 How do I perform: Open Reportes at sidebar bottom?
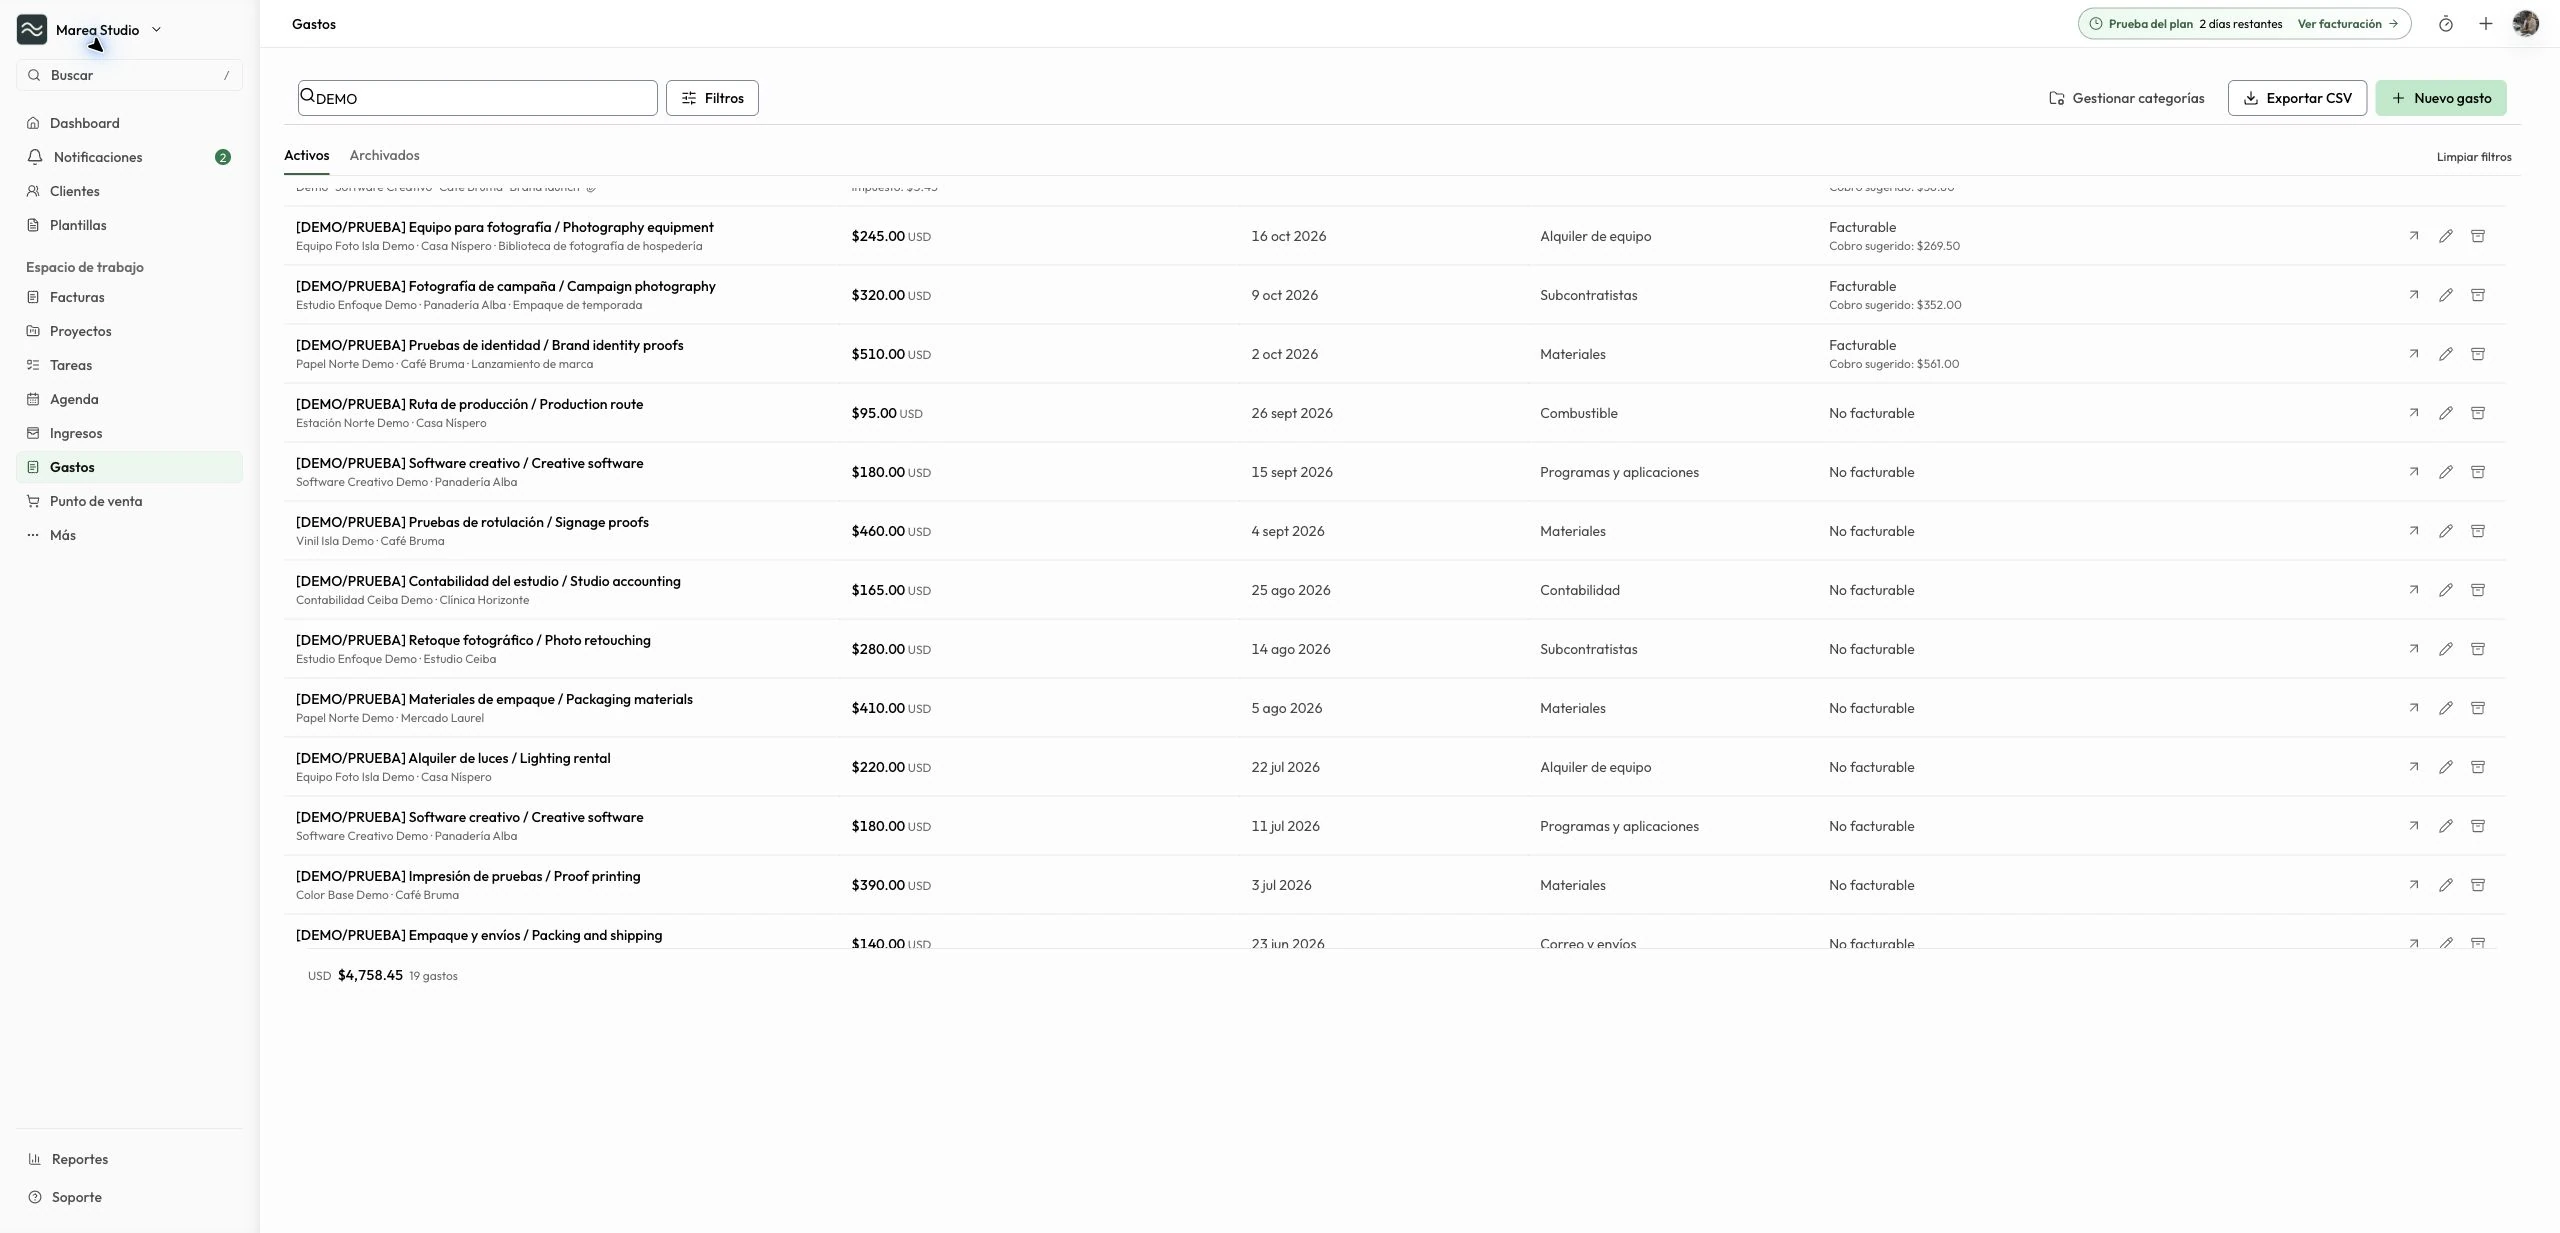pos(129,1159)
